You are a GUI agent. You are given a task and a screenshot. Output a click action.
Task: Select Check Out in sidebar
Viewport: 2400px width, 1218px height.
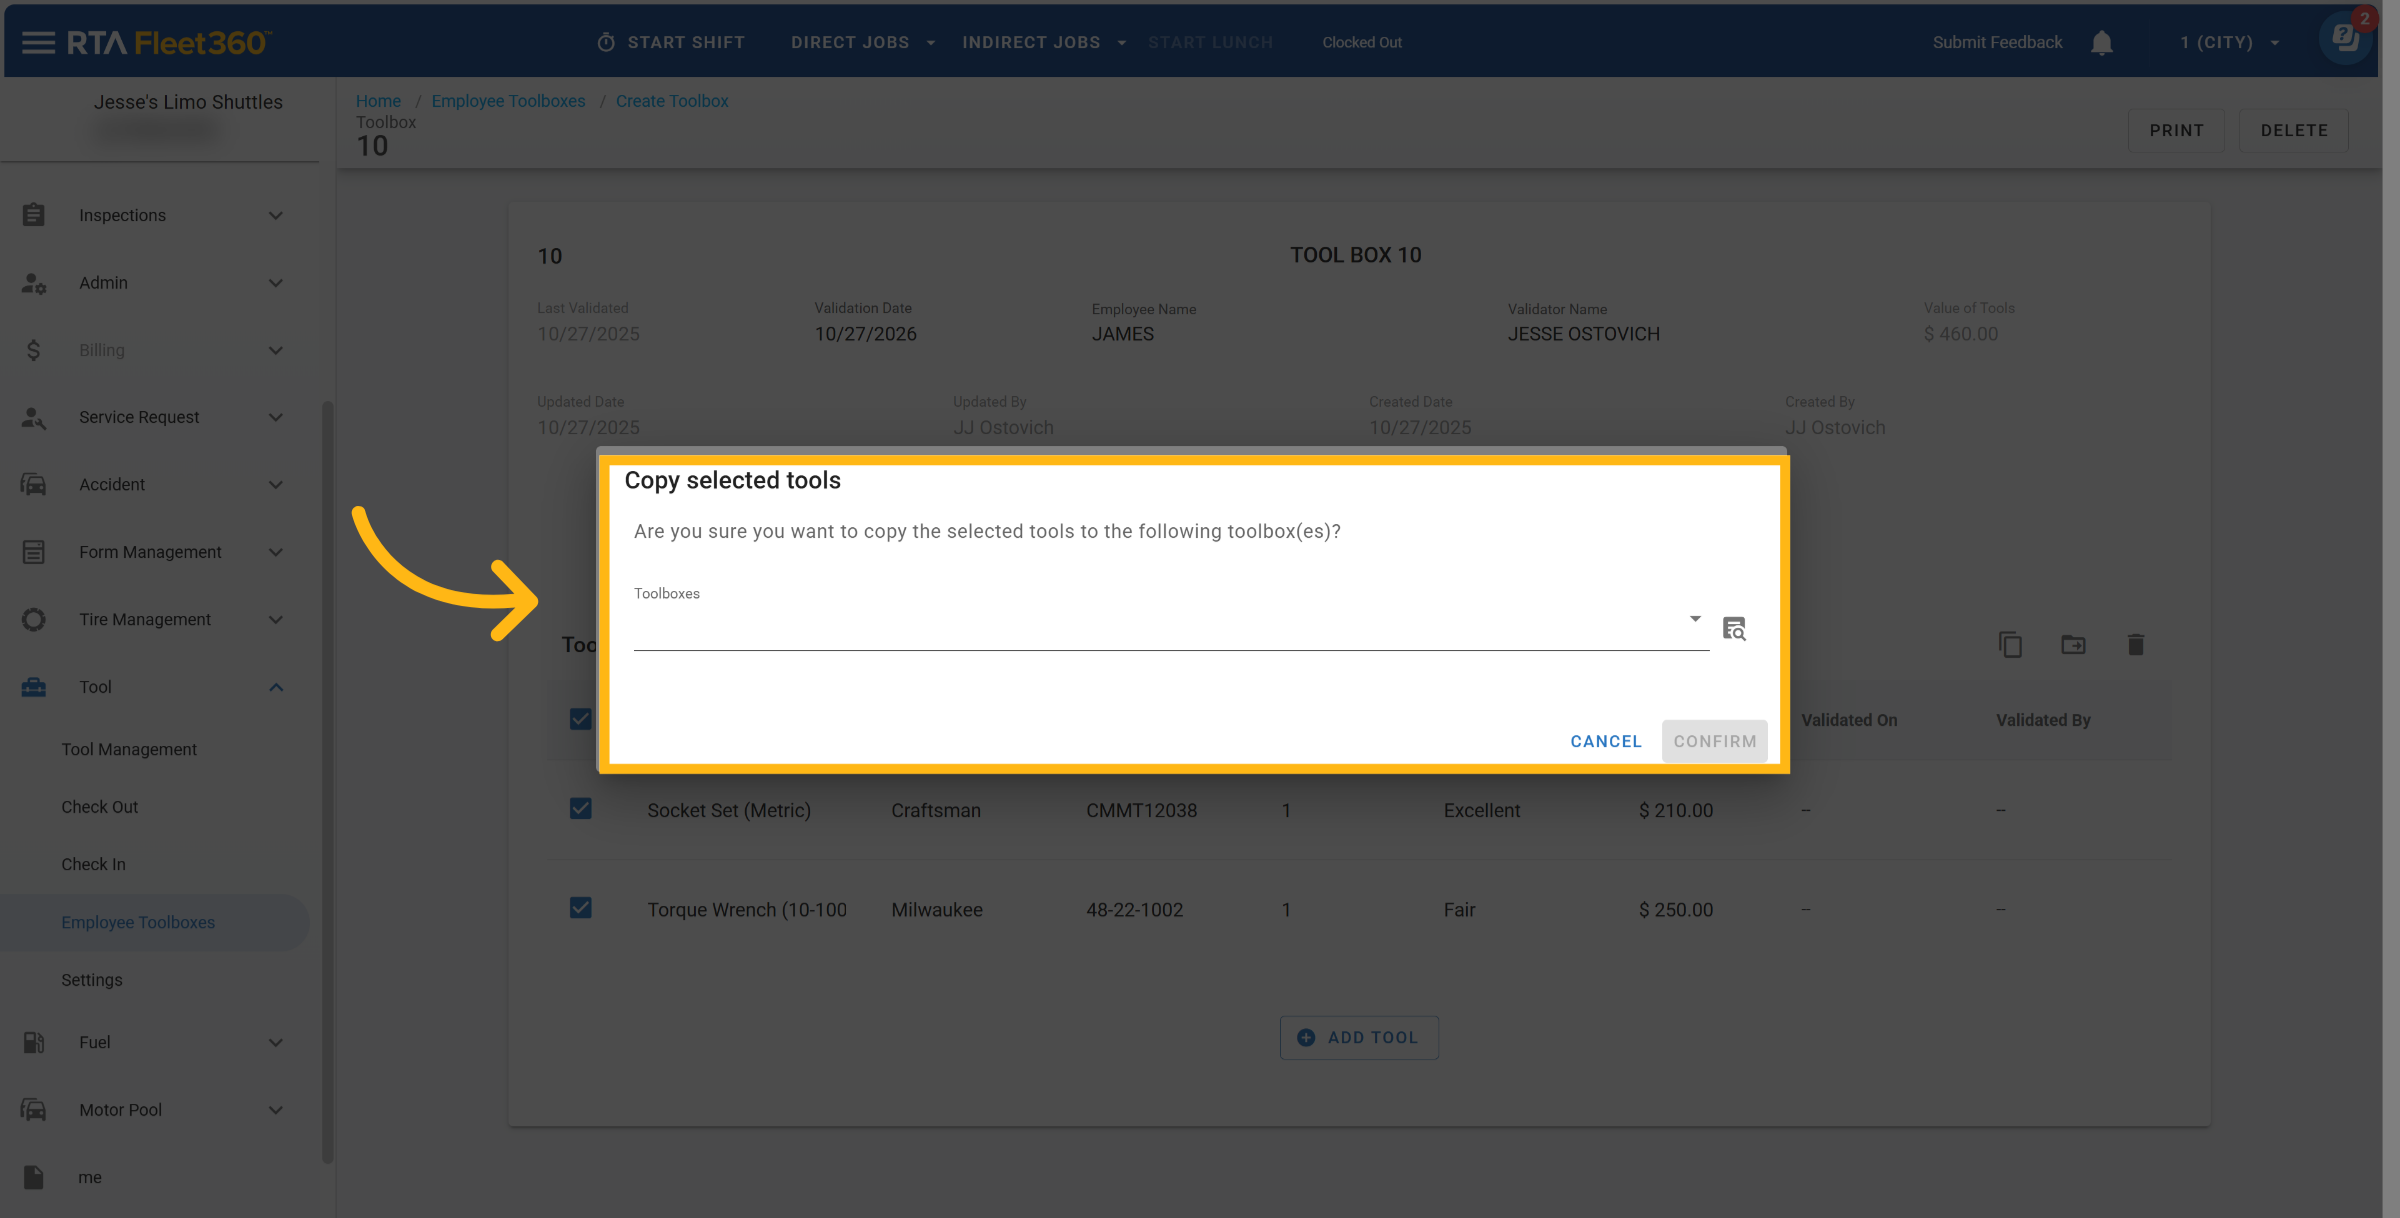click(100, 807)
